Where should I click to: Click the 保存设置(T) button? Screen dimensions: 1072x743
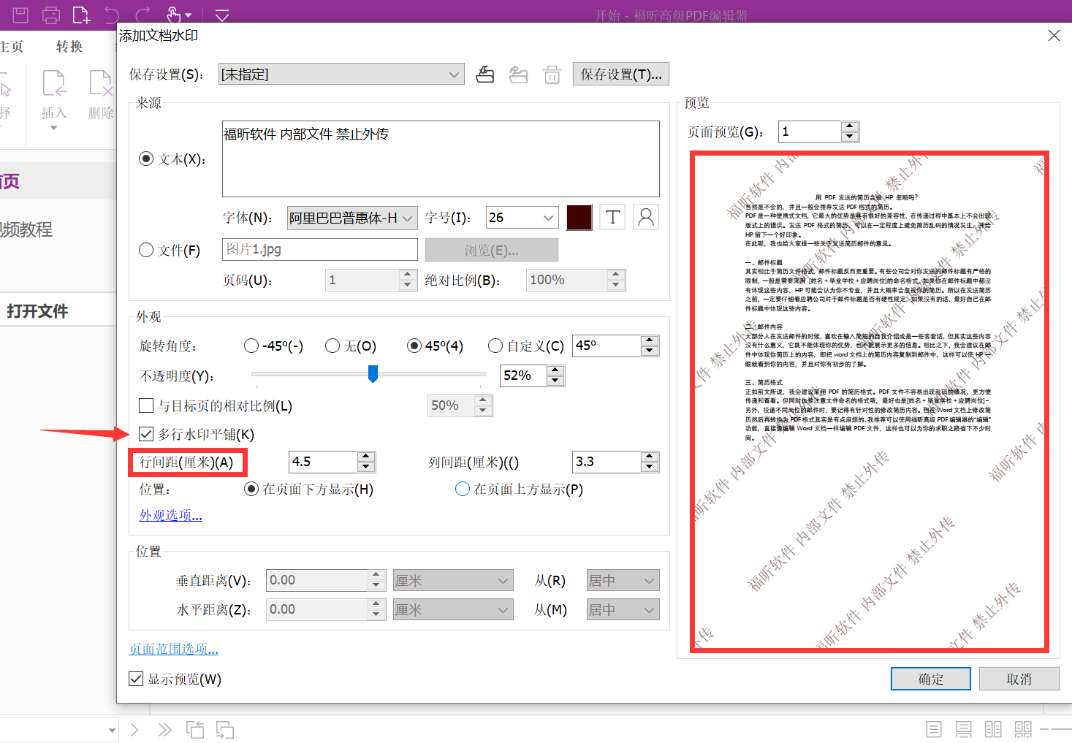621,74
